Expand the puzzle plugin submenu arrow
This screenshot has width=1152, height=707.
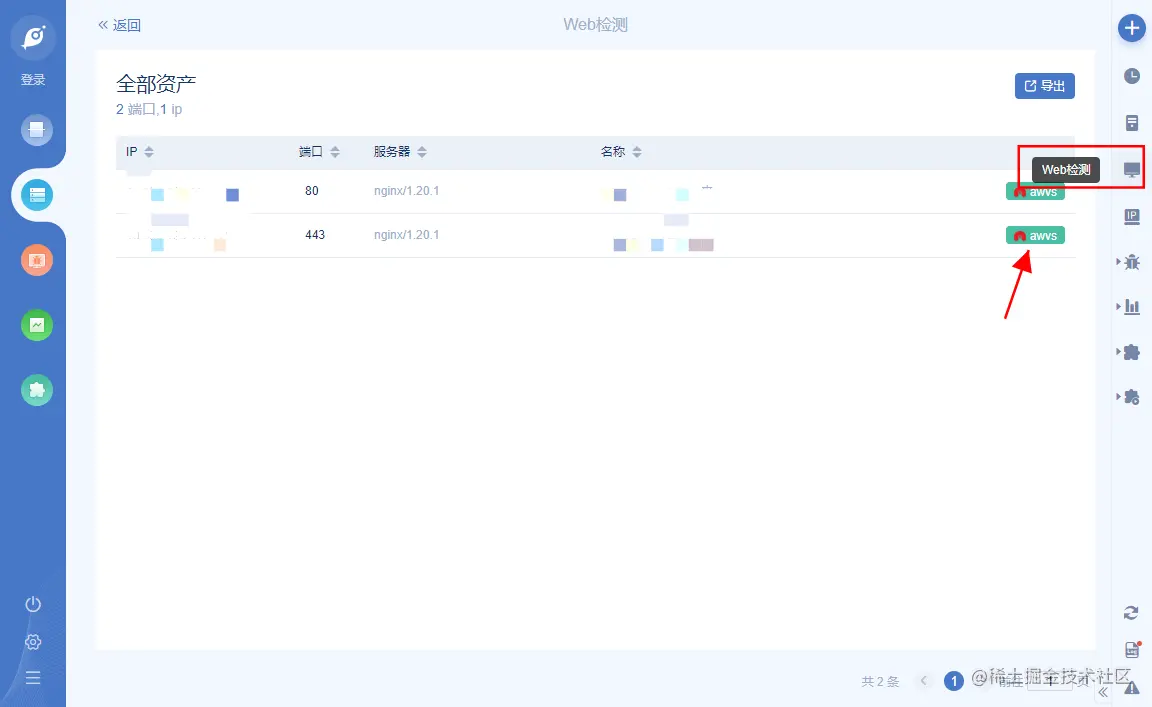[x=1118, y=351]
